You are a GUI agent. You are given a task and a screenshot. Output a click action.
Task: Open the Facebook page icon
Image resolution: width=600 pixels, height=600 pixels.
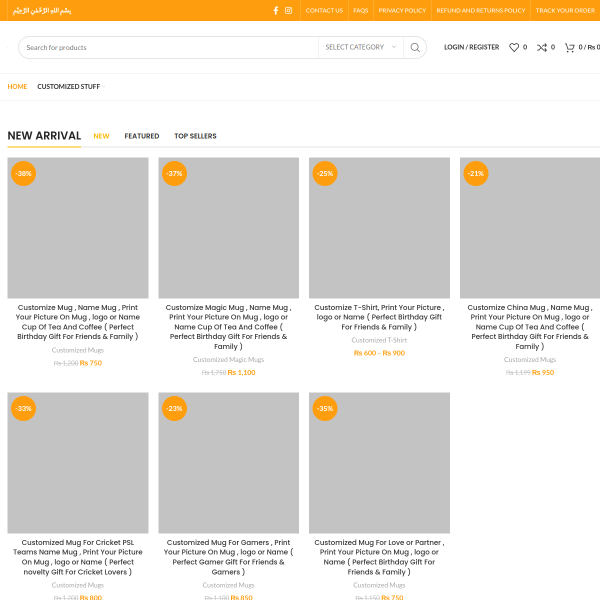(x=276, y=10)
